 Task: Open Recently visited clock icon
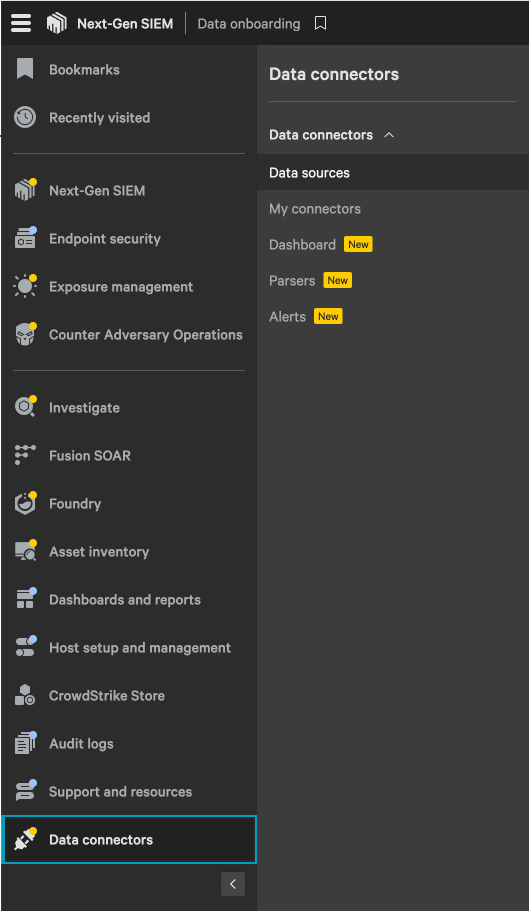click(x=25, y=117)
